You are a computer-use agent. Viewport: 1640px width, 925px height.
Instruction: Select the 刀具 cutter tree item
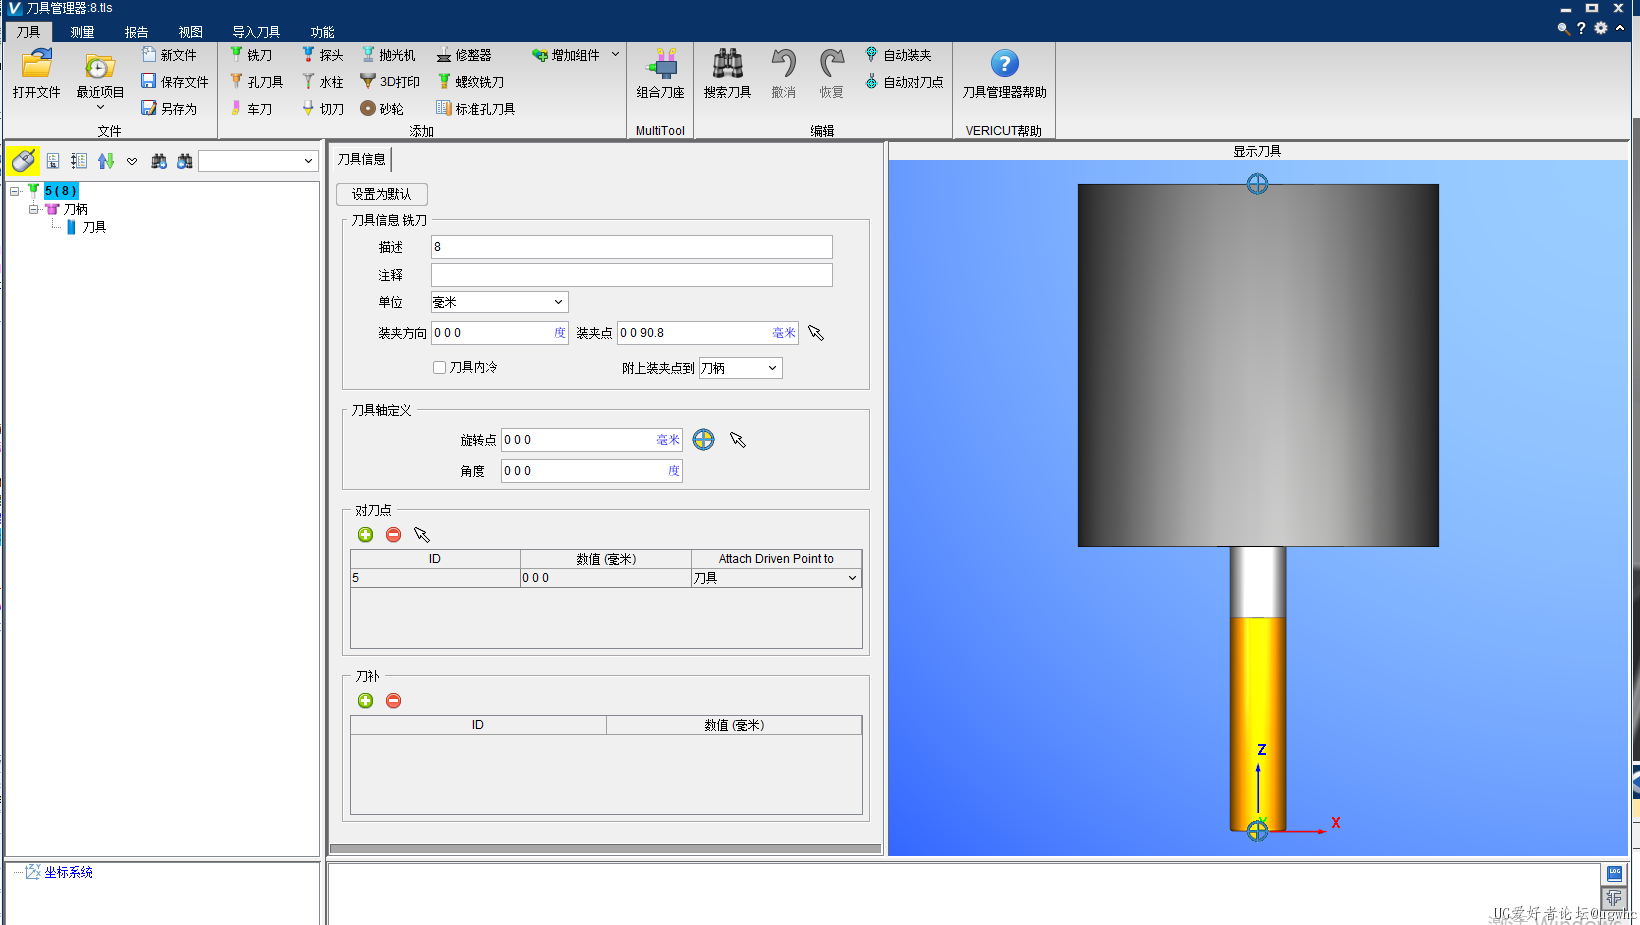94,227
